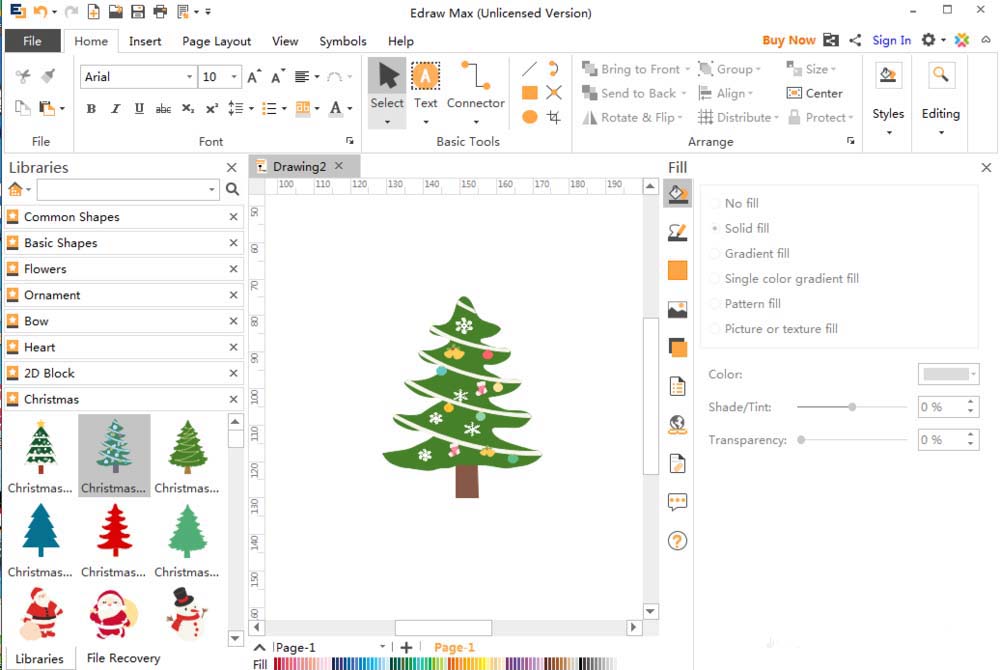Apply strikethrough formatting

163,108
